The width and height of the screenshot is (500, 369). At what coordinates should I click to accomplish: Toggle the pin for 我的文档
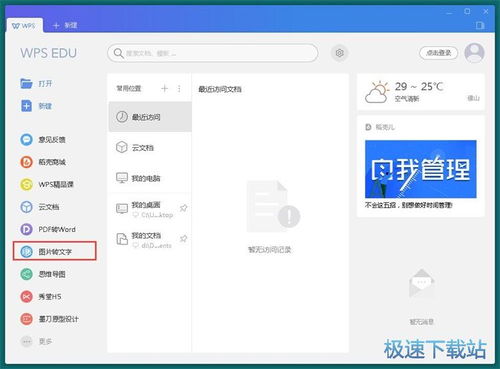pyautogui.click(x=183, y=239)
